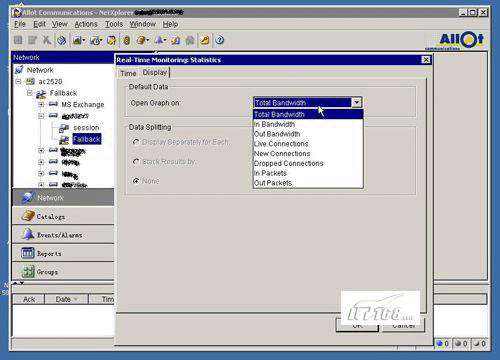Open the Reports navigation pane
Viewport: 500px width, 360px height.
[x=63, y=253]
